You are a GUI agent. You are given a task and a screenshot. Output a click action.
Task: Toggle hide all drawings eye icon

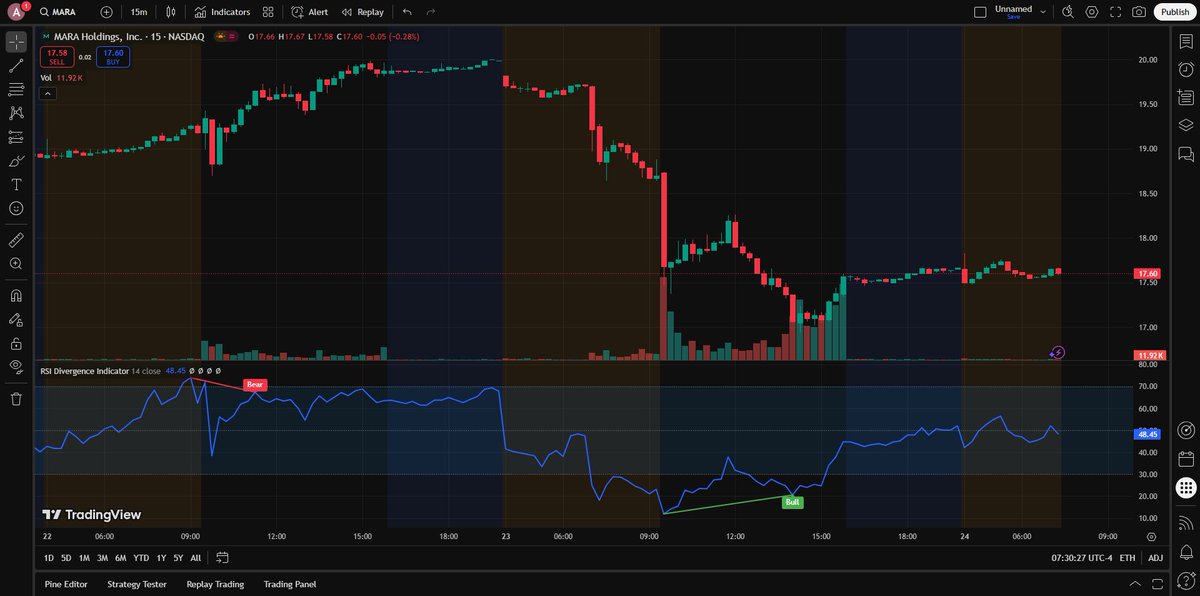[x=16, y=367]
